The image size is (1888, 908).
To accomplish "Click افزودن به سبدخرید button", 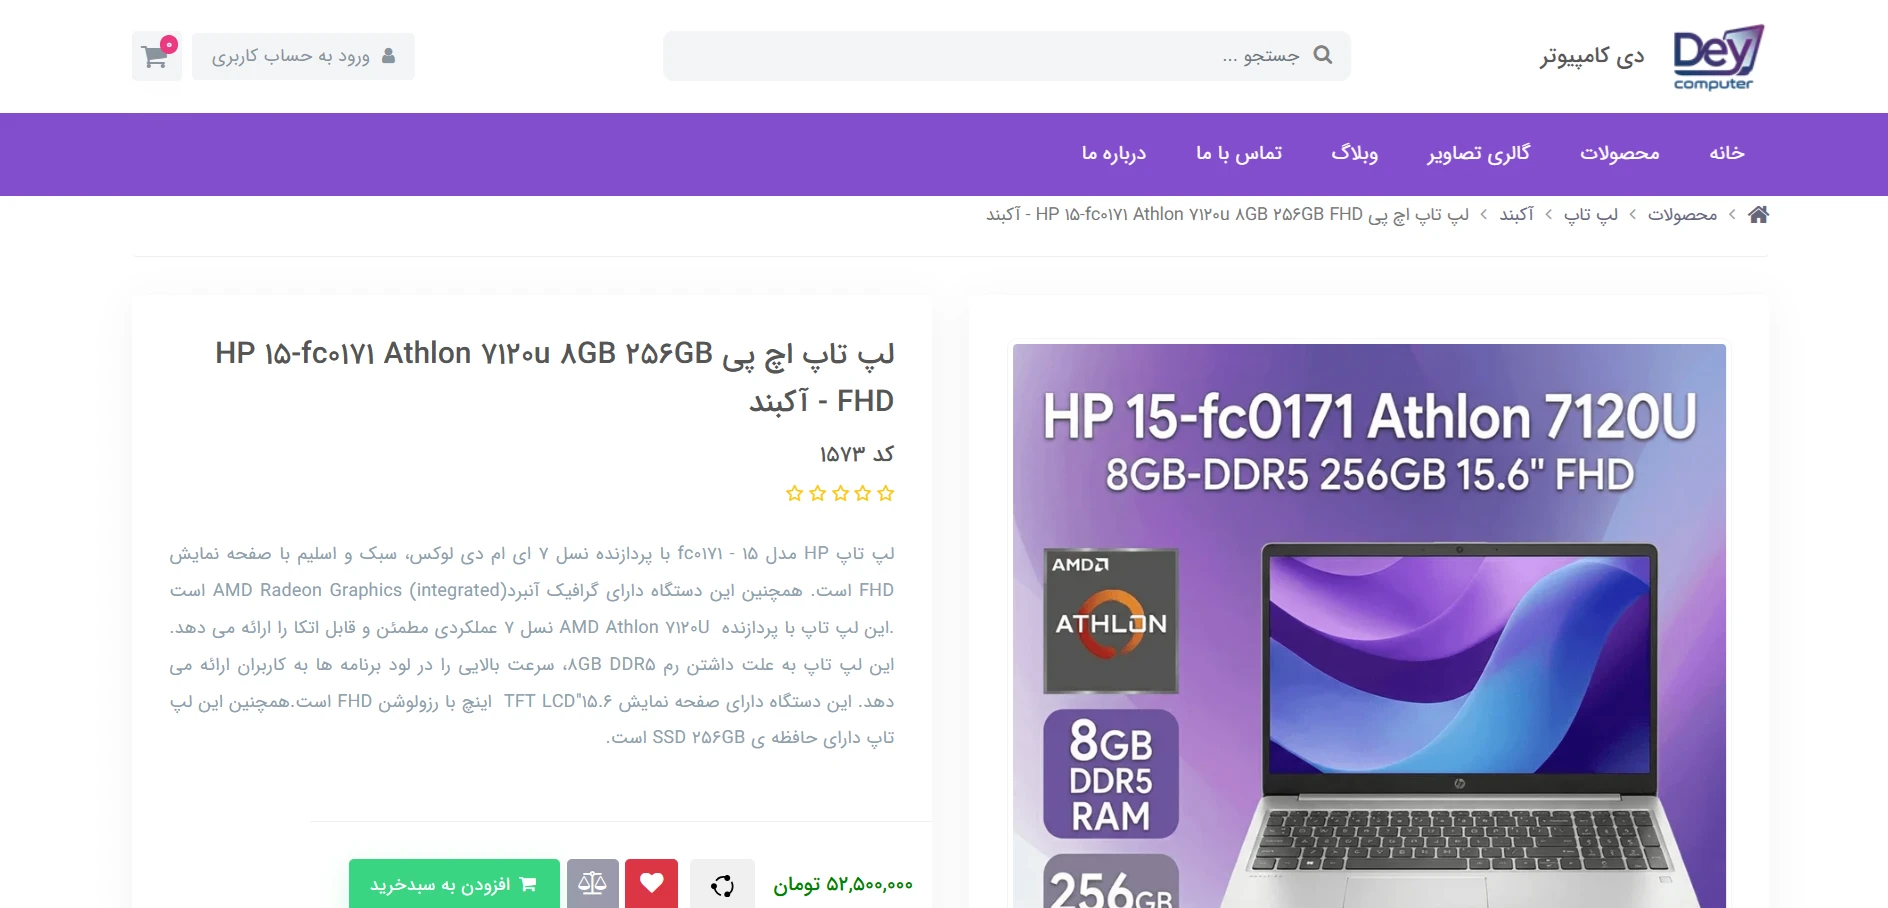I will 454,884.
